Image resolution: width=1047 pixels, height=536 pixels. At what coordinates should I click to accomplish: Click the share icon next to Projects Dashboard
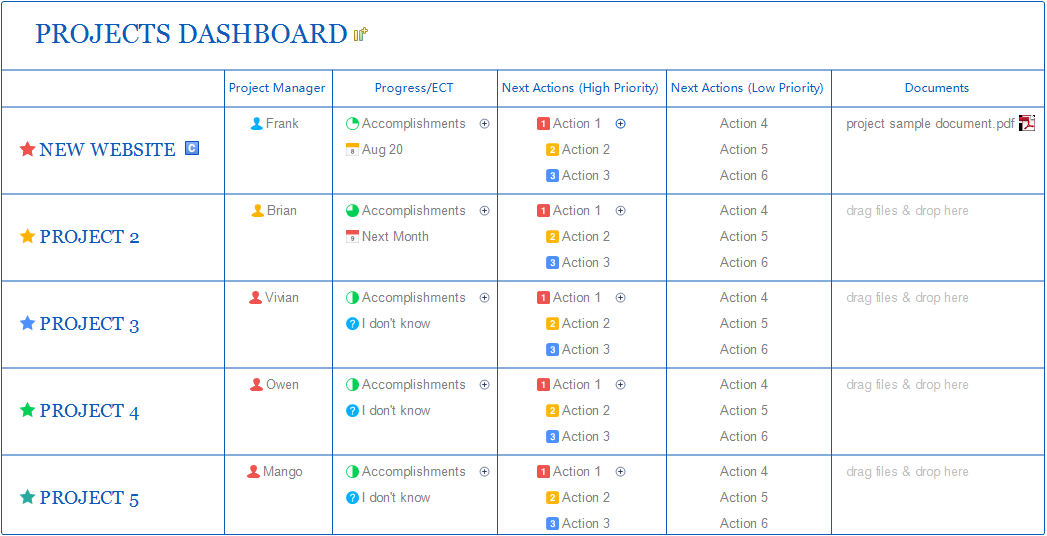point(361,35)
